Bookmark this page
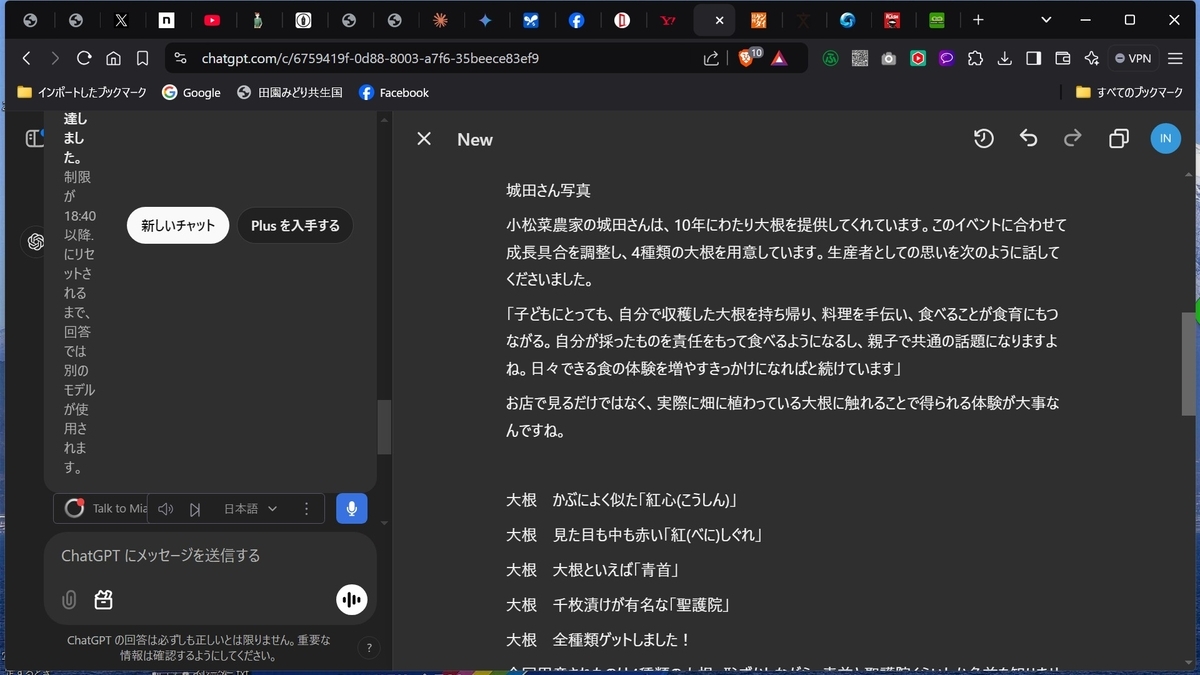Image resolution: width=1200 pixels, height=675 pixels. point(143,58)
